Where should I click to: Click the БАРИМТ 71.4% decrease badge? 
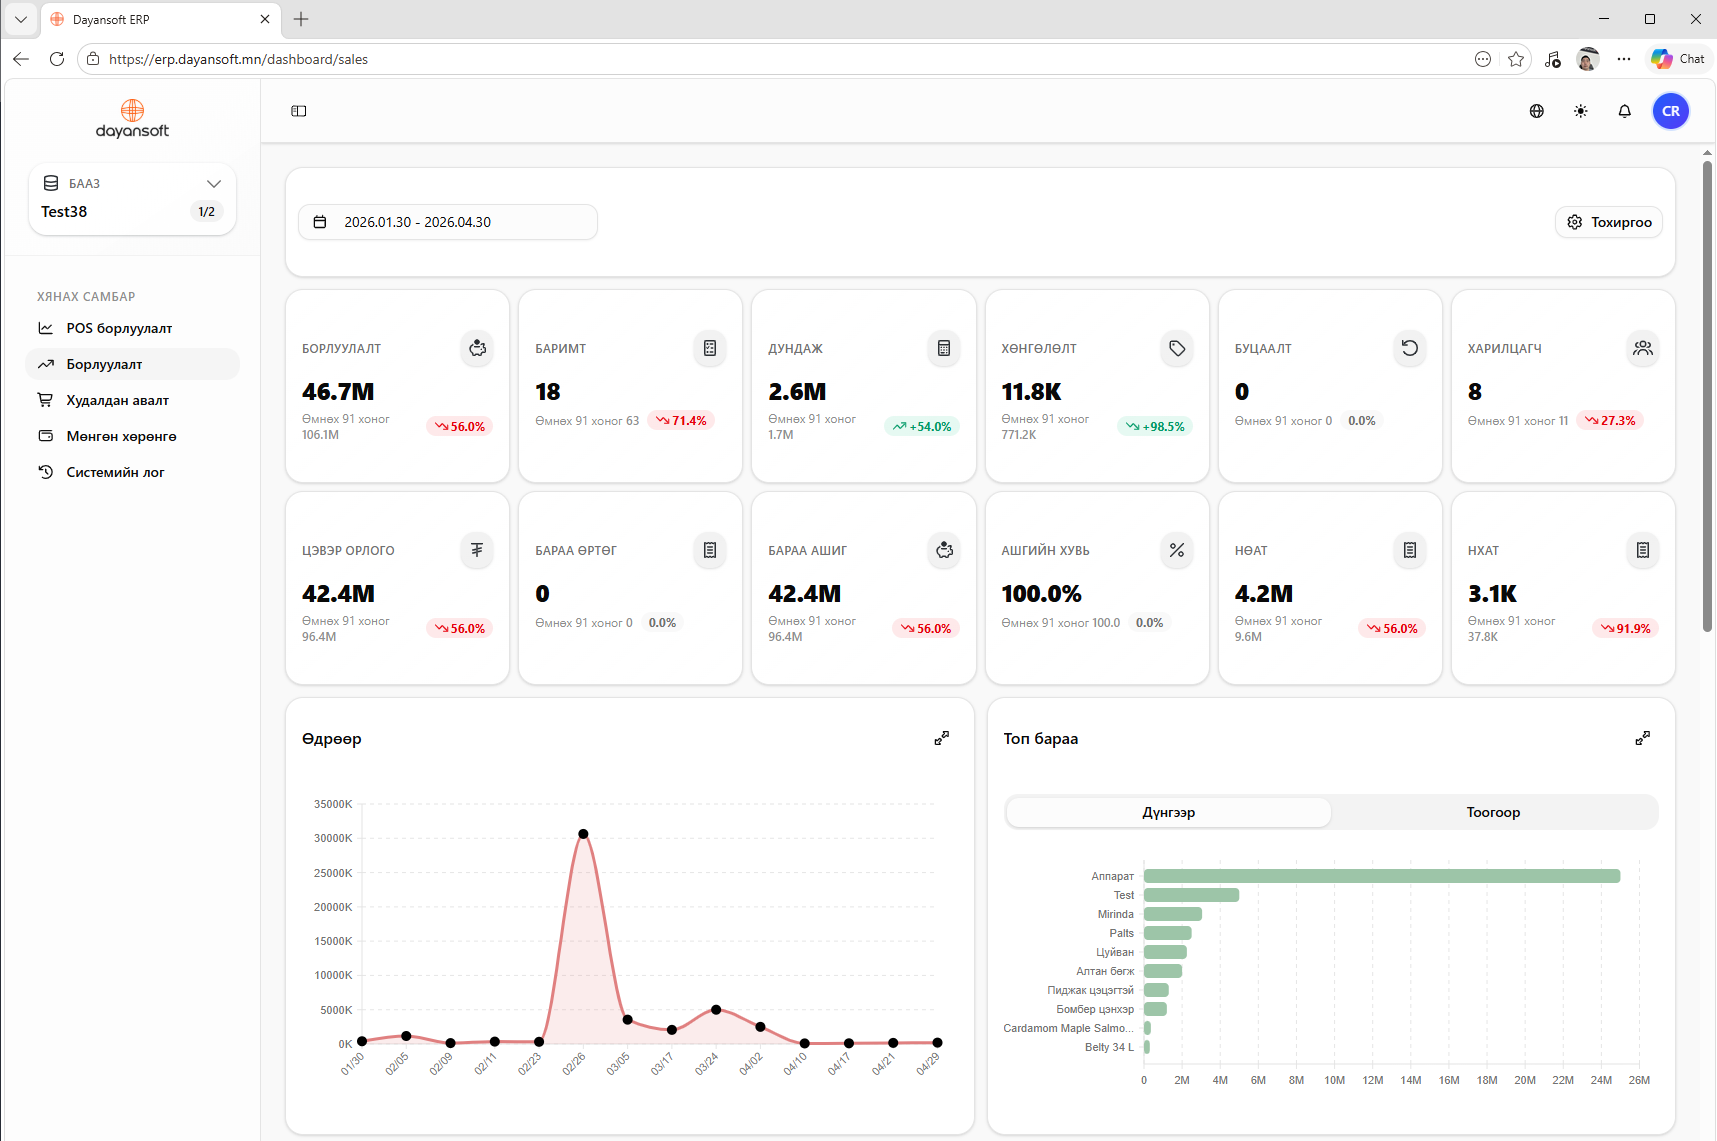681,421
